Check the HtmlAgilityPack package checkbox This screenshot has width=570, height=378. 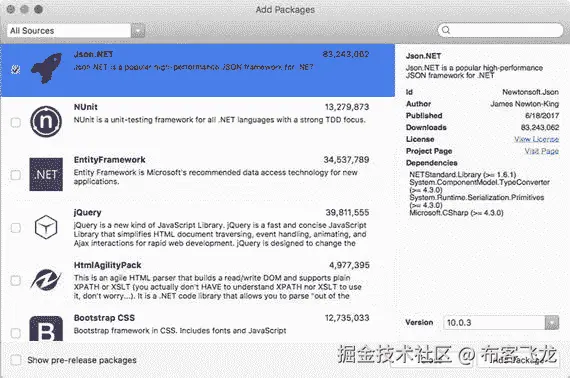[x=16, y=281]
